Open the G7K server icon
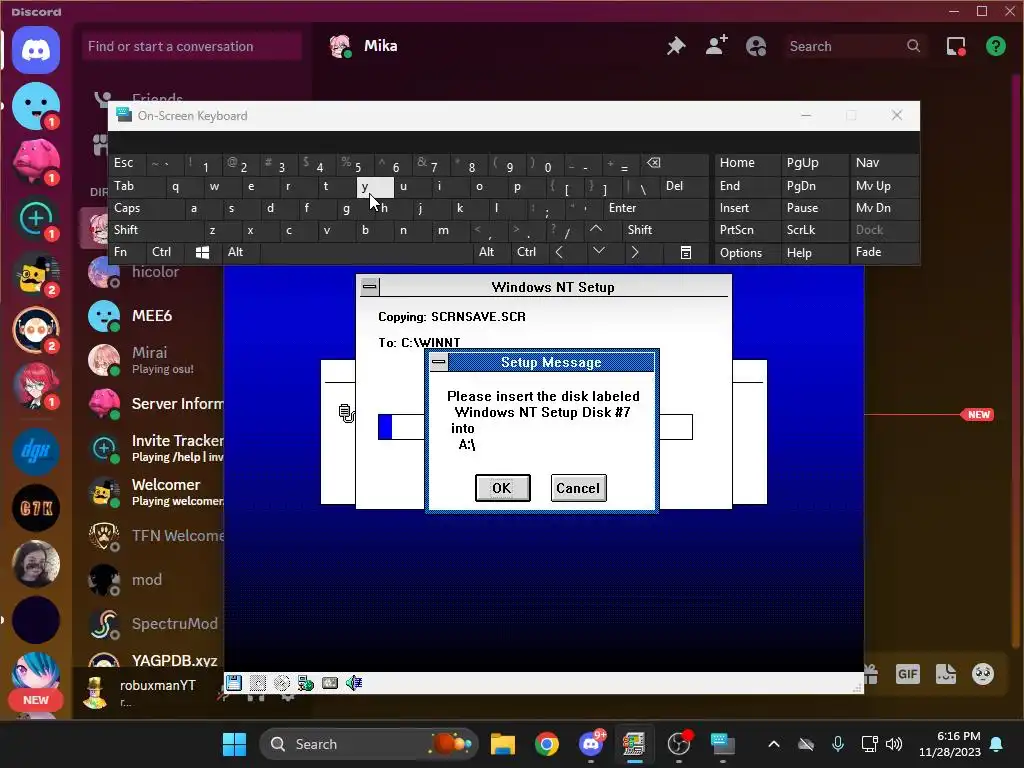Screen dimensions: 1024x768 pos(36,507)
